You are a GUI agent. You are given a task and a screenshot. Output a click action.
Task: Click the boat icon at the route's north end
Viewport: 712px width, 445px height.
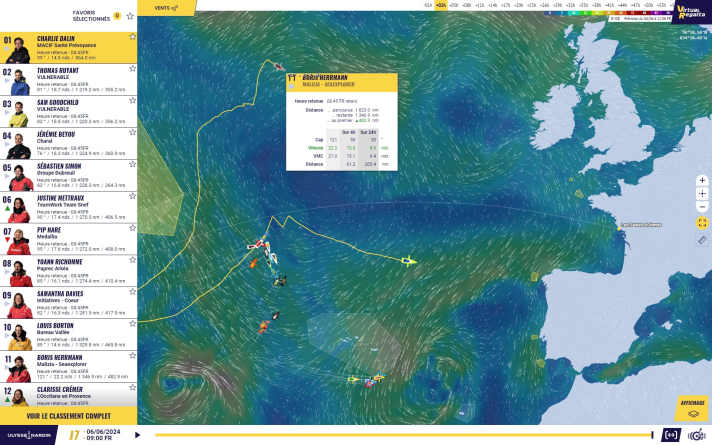tap(279, 67)
